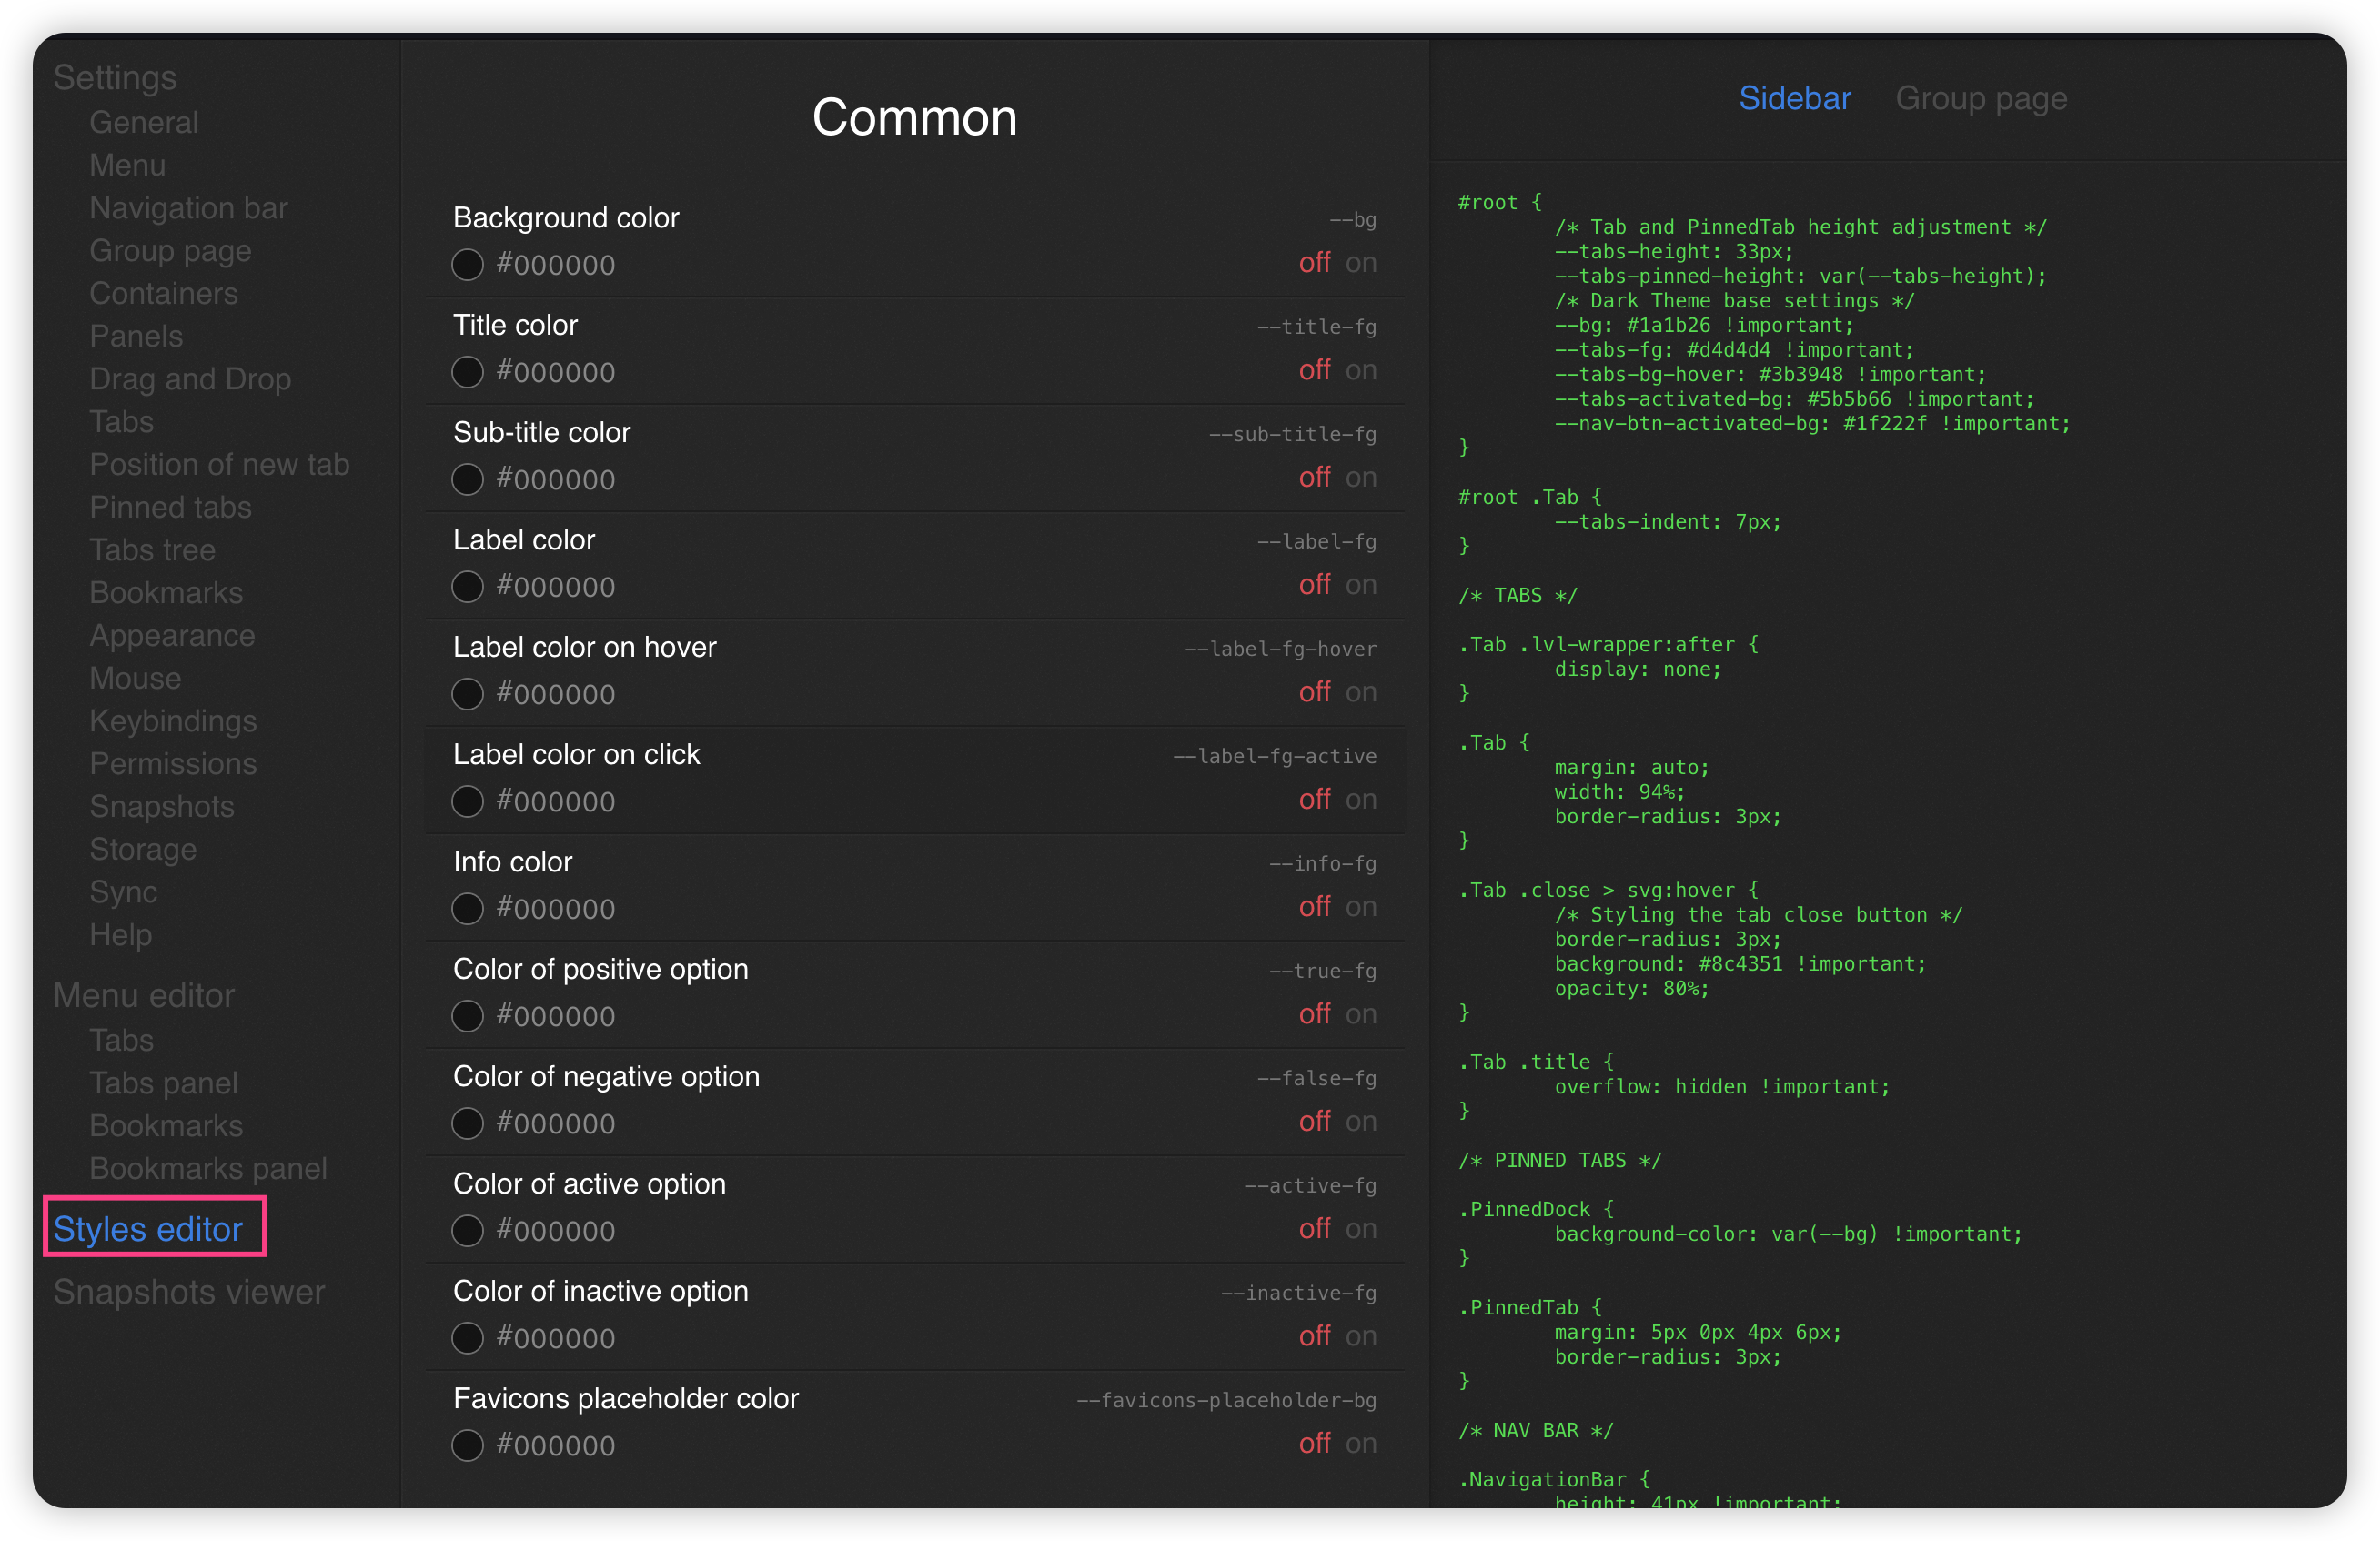Switch to the Group page CSS tab
2380x1541 pixels.
pyautogui.click(x=1980, y=98)
